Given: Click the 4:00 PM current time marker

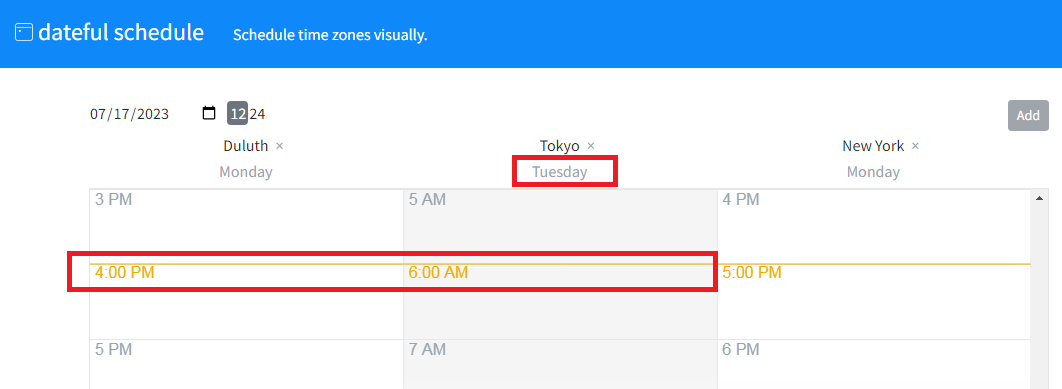Looking at the screenshot, I should coord(125,272).
